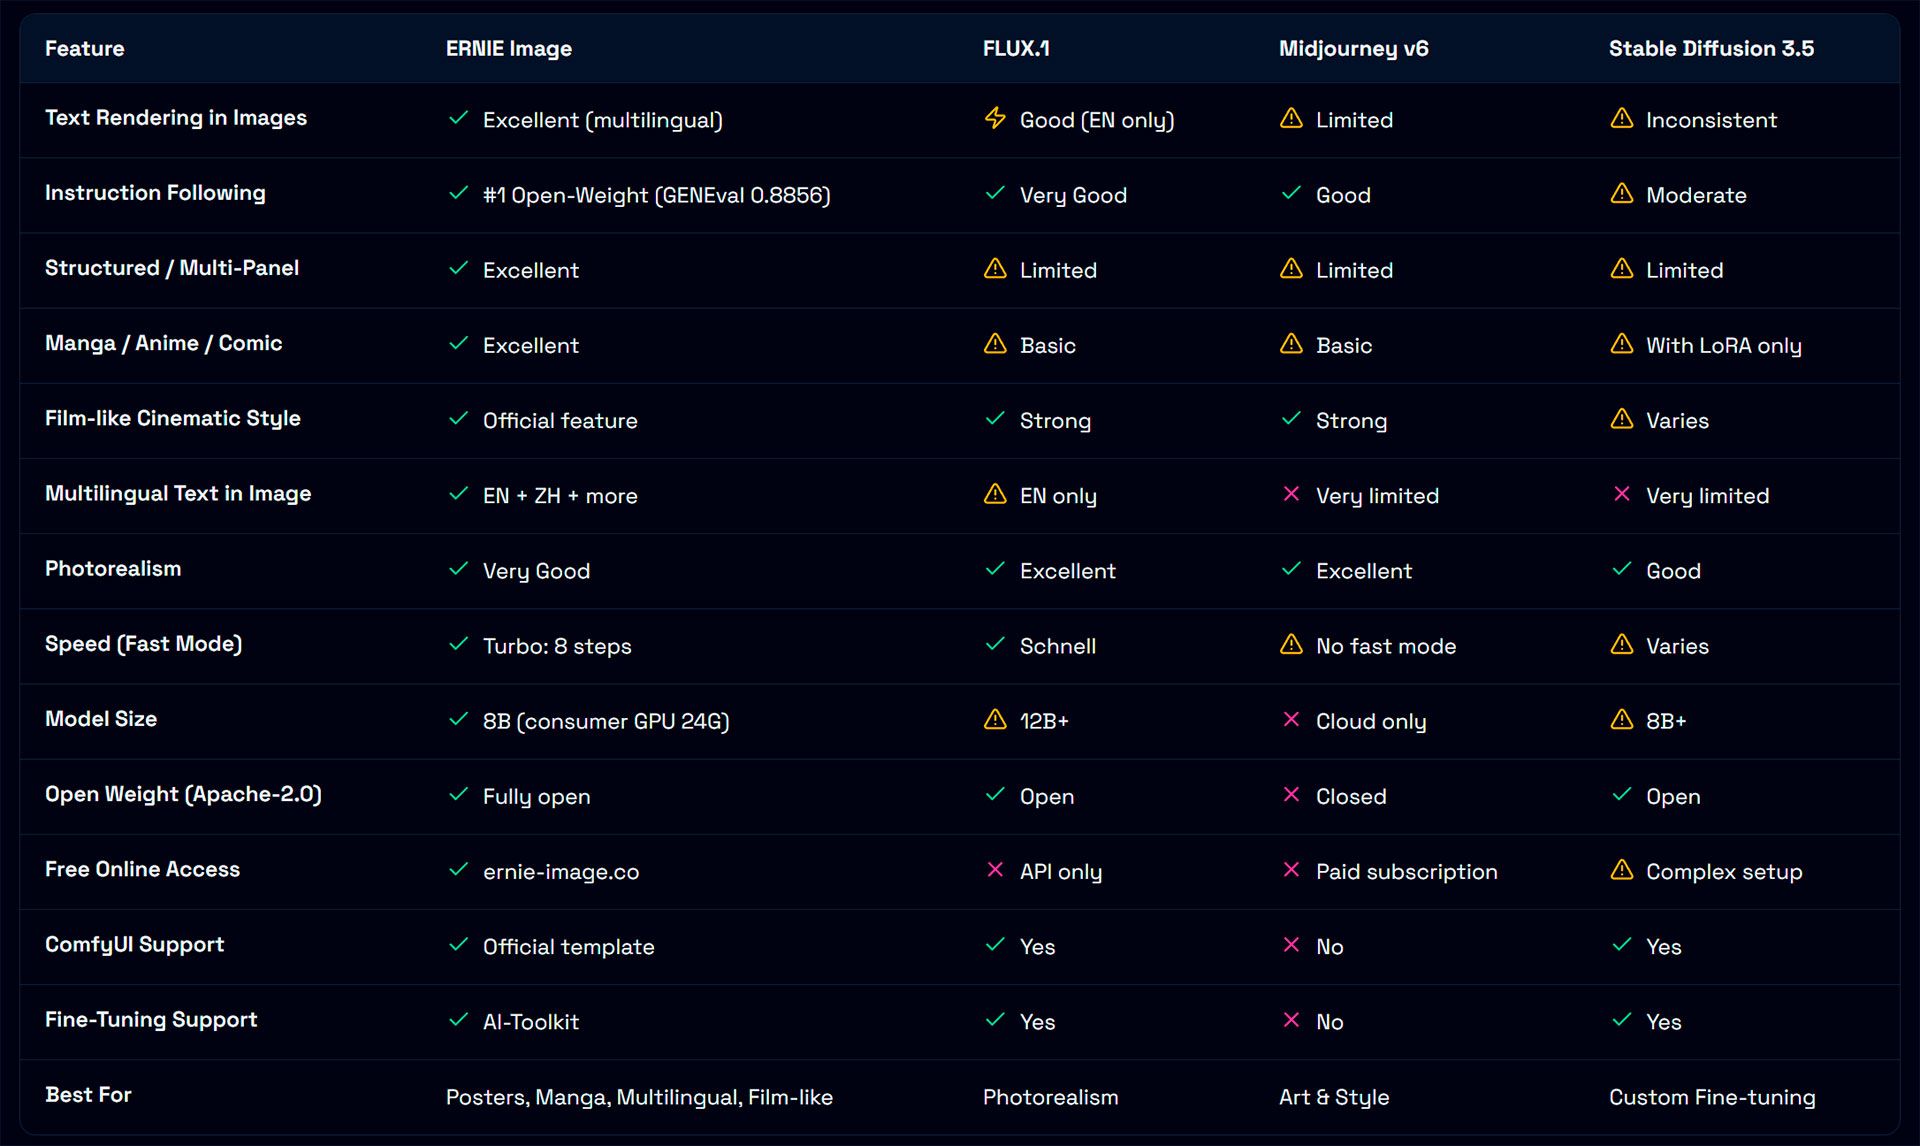The height and width of the screenshot is (1146, 1920).
Task: Click warning icon beside No fast mode
Action: point(1291,644)
